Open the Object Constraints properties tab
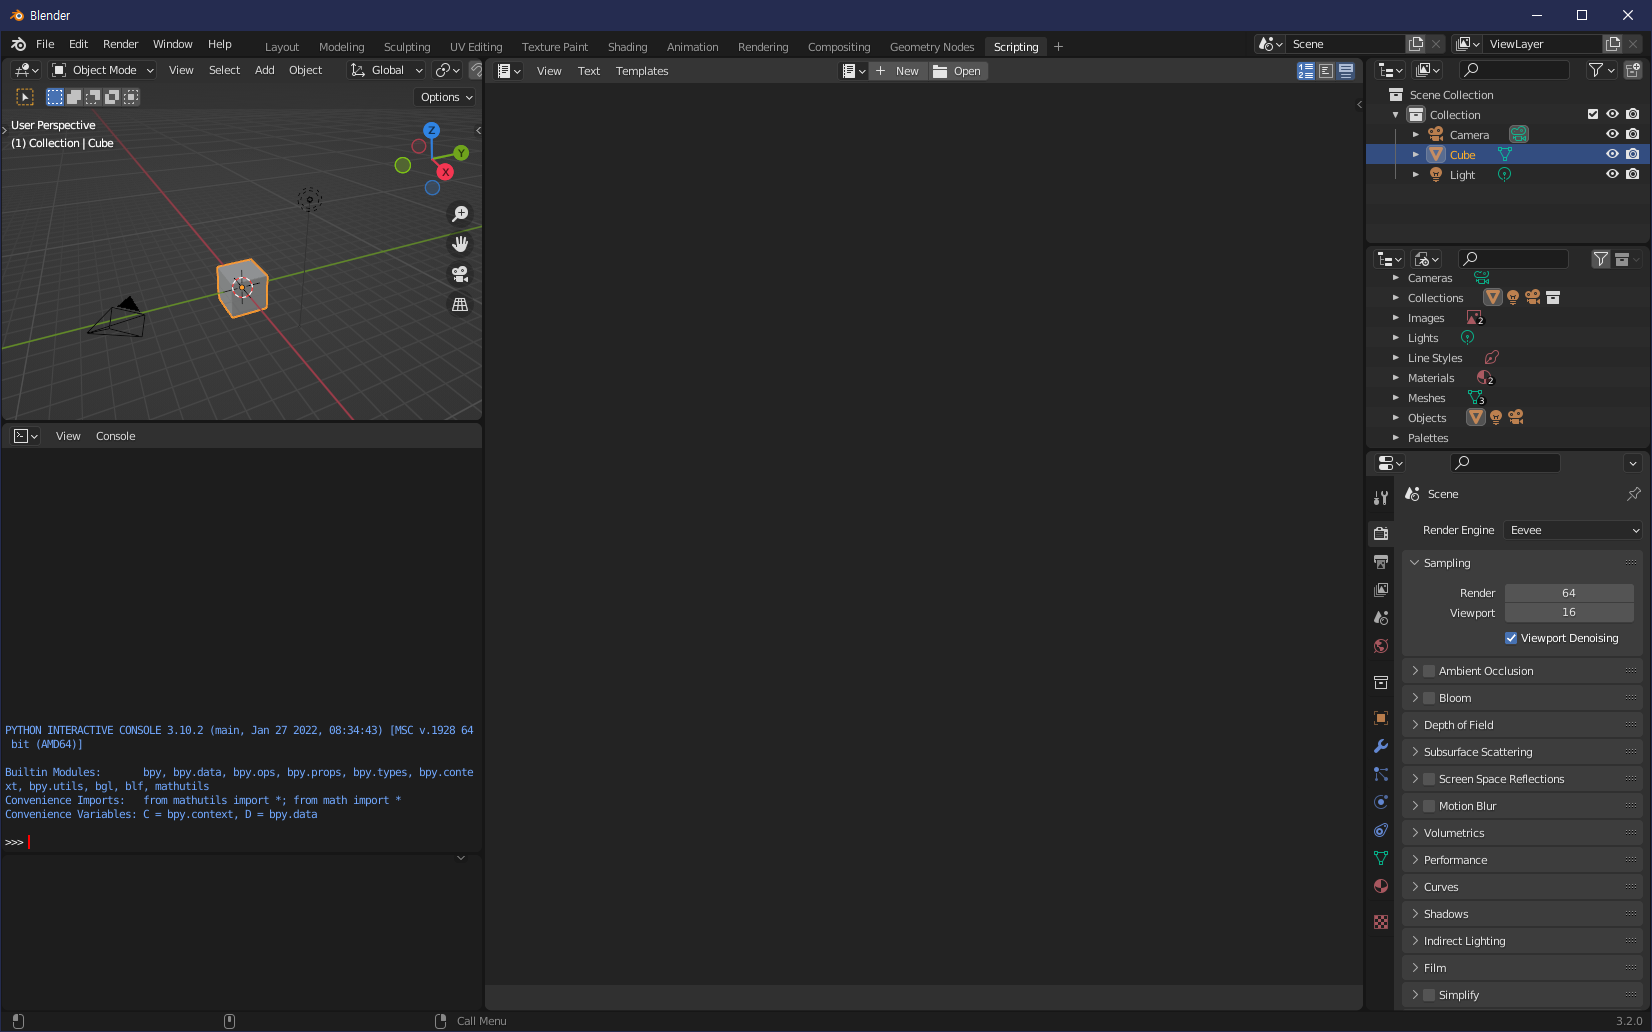The height and width of the screenshot is (1032, 1652). coord(1381,830)
